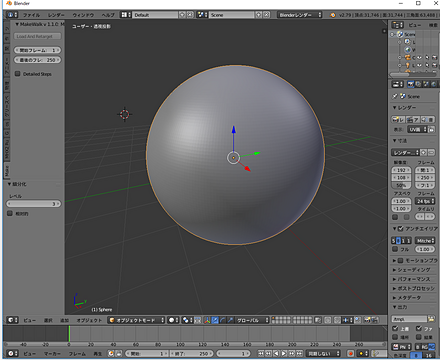Open the レンダー menu in top bar

pos(56,15)
